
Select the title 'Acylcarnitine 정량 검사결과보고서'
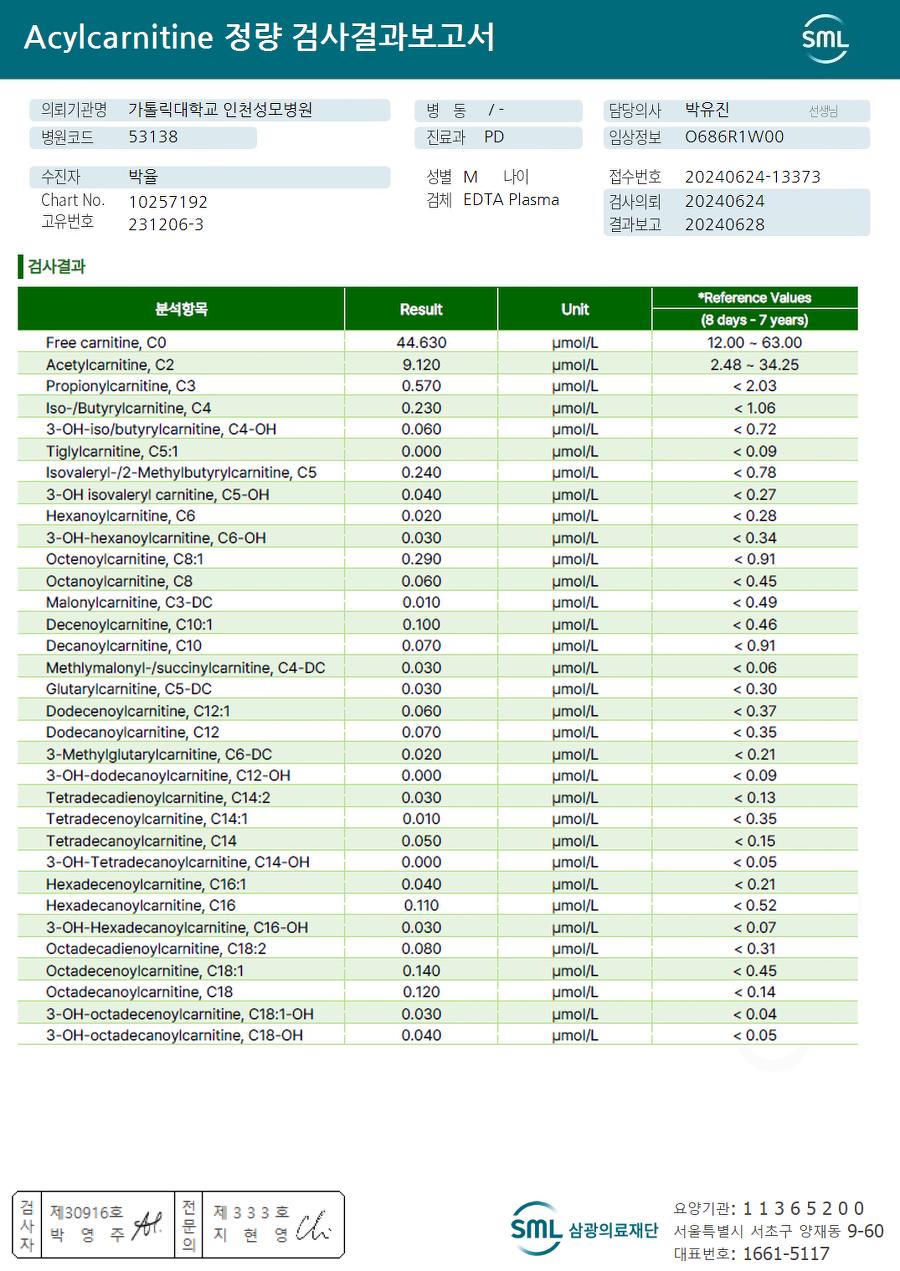coord(259,38)
